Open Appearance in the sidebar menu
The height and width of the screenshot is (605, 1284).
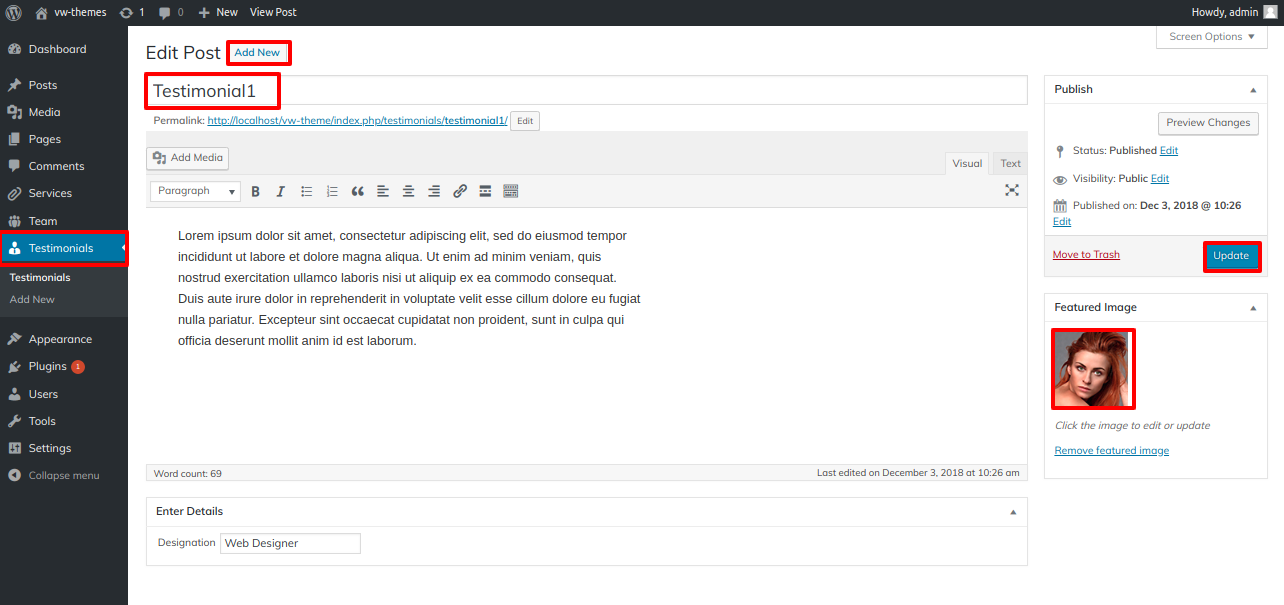[x=60, y=339]
